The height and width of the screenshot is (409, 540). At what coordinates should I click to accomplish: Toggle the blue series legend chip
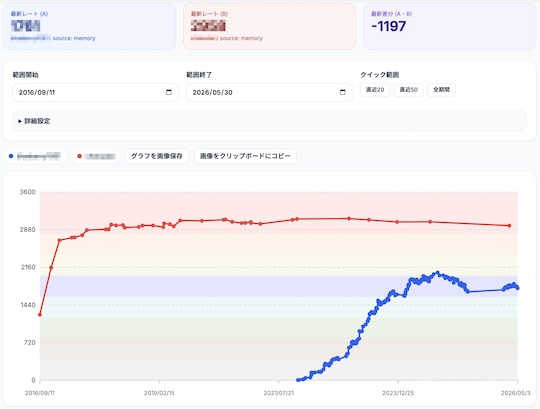click(34, 156)
